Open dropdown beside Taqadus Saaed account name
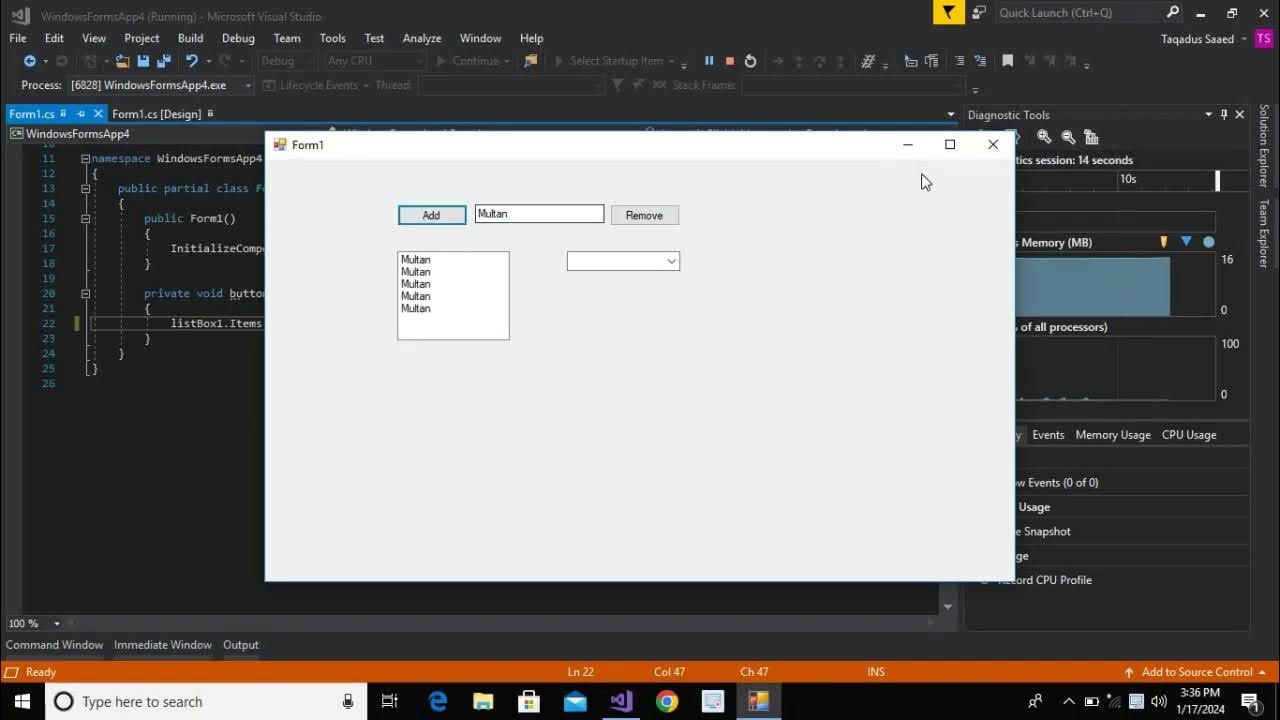Viewport: 1280px width, 720px height. pyautogui.click(x=1244, y=39)
